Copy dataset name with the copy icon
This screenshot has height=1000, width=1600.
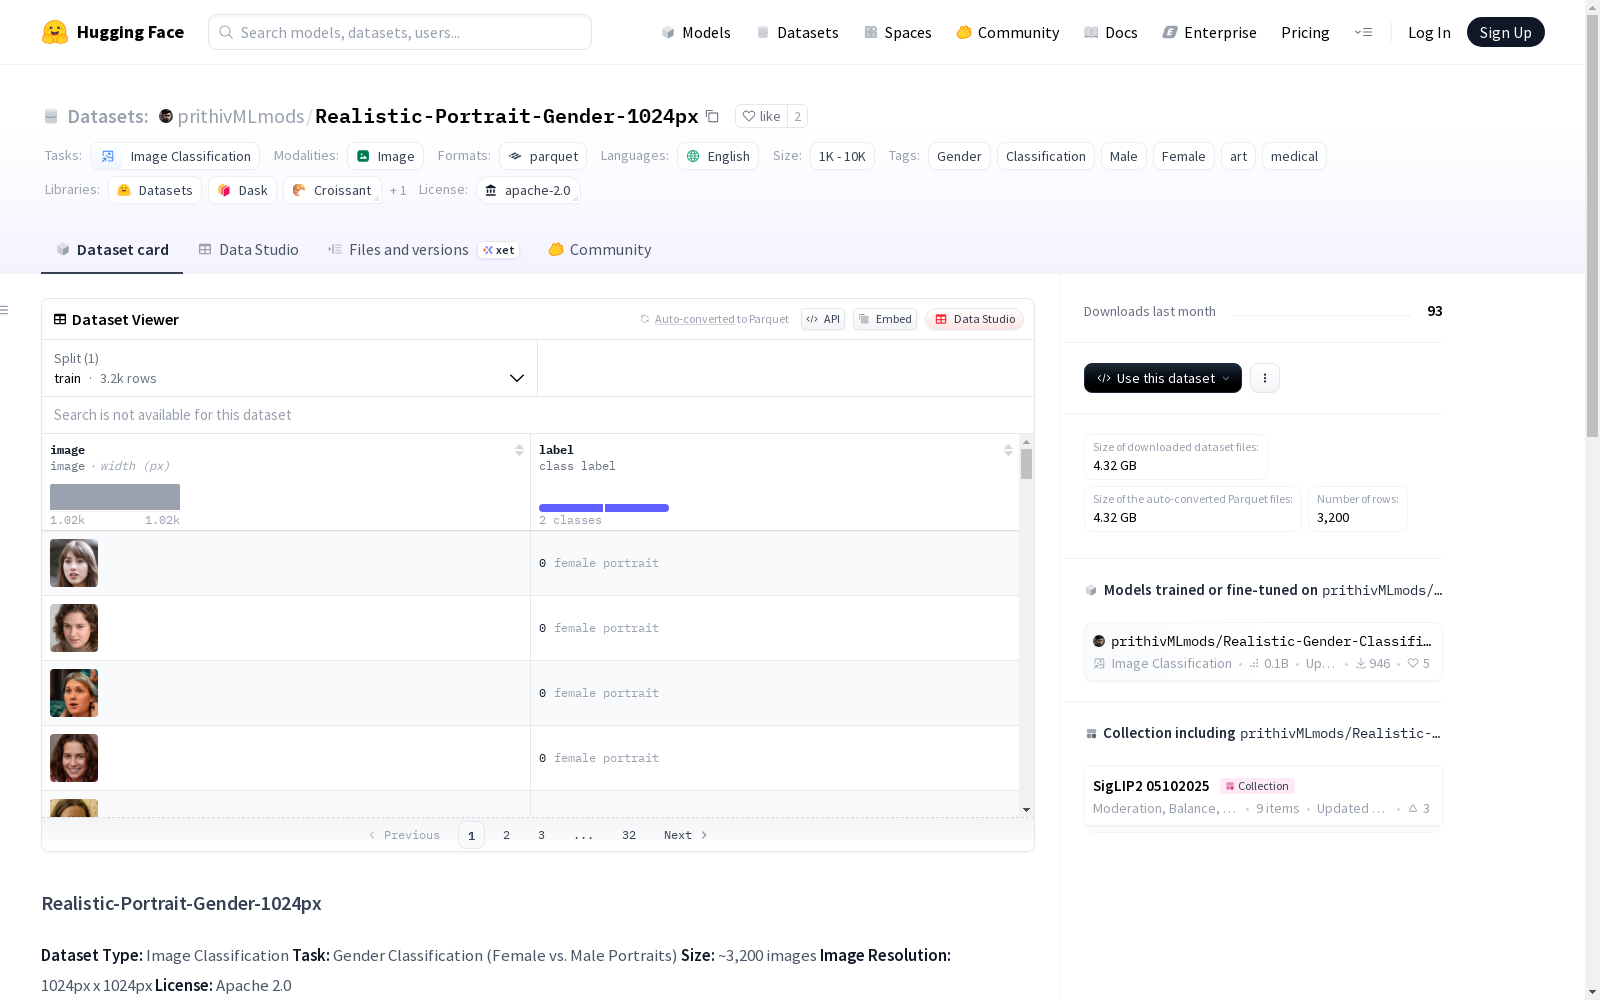(712, 116)
